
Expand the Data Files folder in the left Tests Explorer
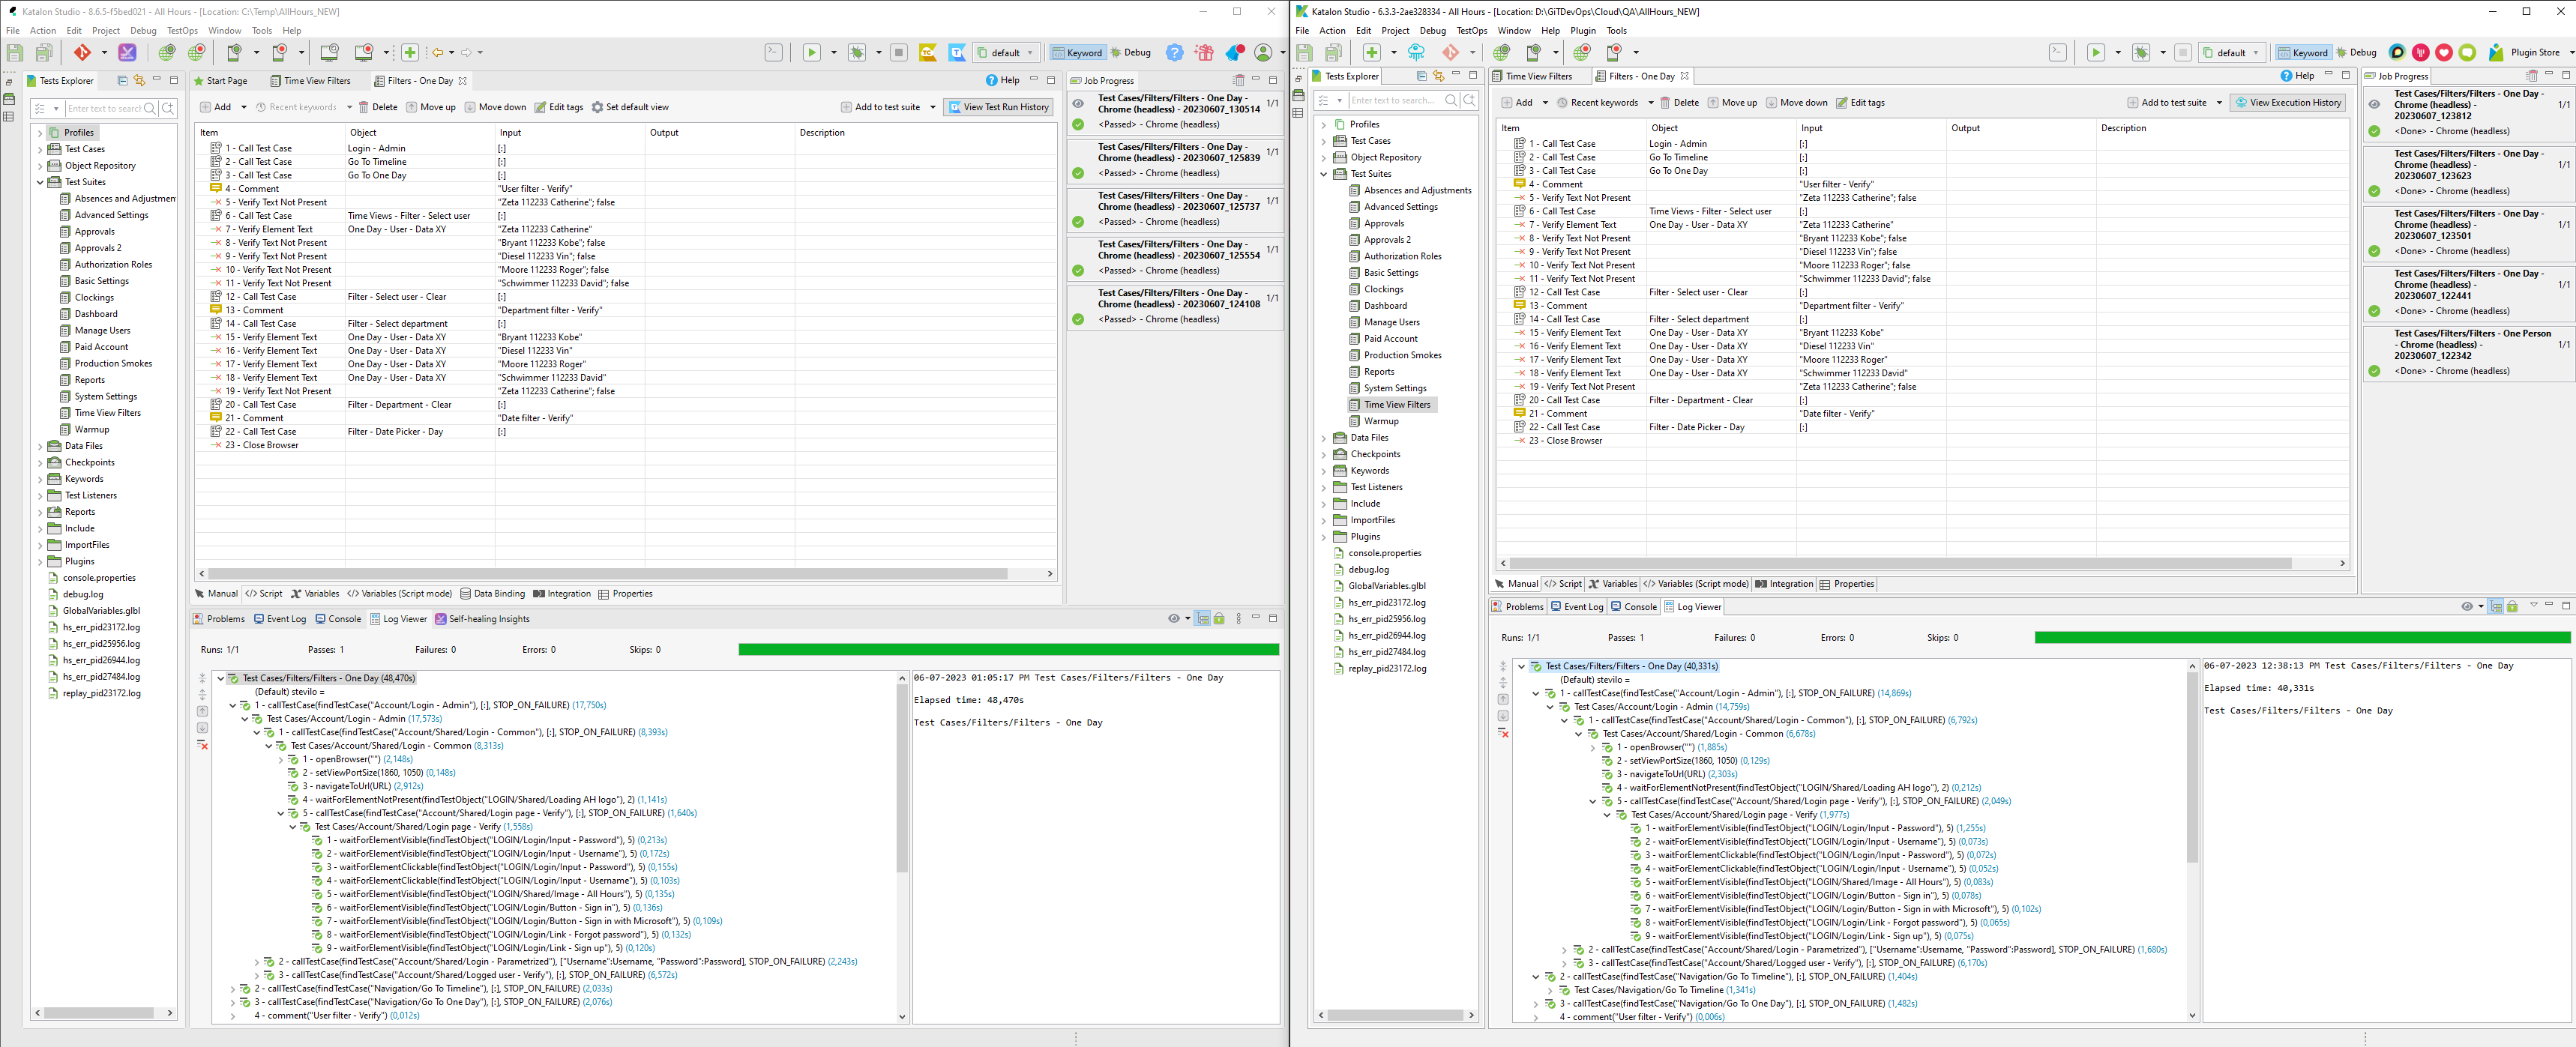click(x=40, y=446)
